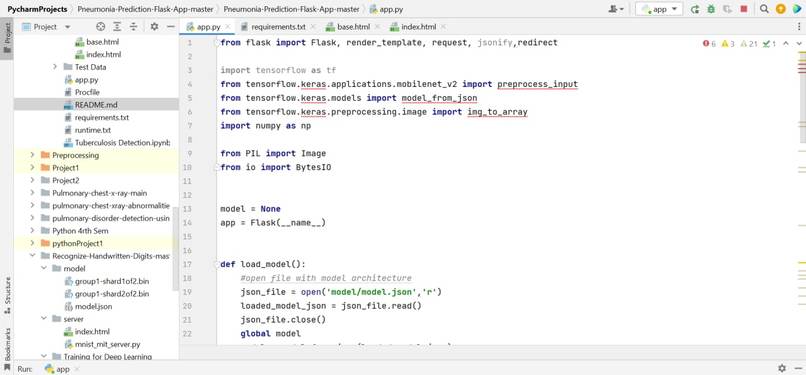Viewport: 806px width, 375px height.
Task: Select README.md in project tree
Action: [96, 105]
